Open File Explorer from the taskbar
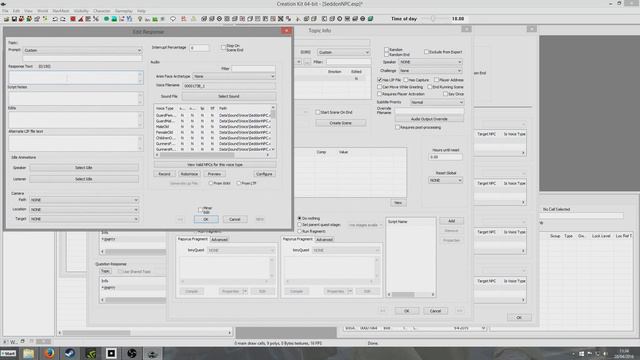This screenshot has width=640, height=360. [29, 353]
